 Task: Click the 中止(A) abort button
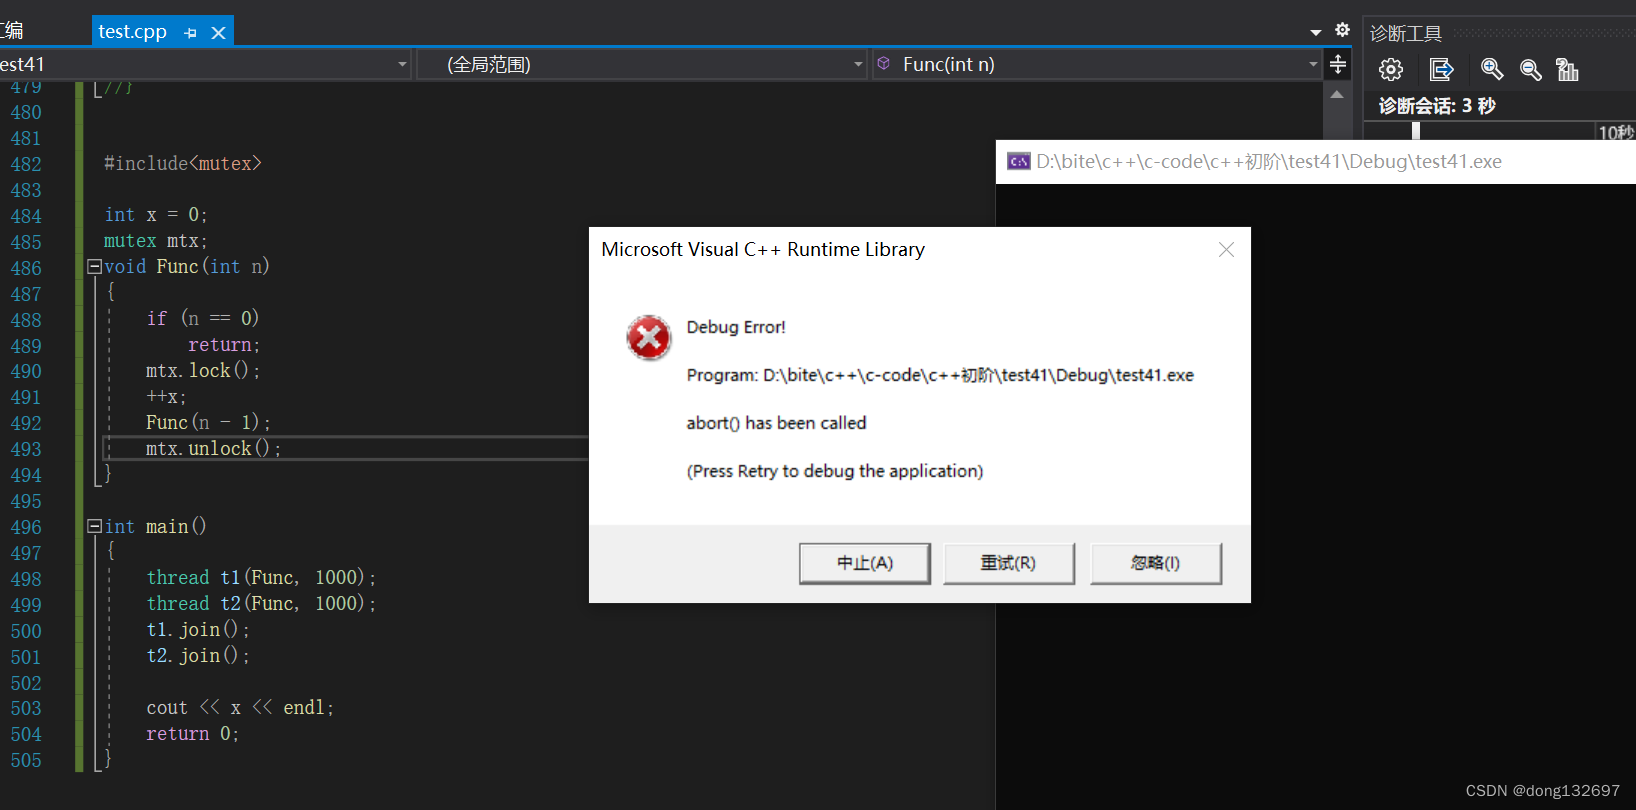tap(865, 563)
